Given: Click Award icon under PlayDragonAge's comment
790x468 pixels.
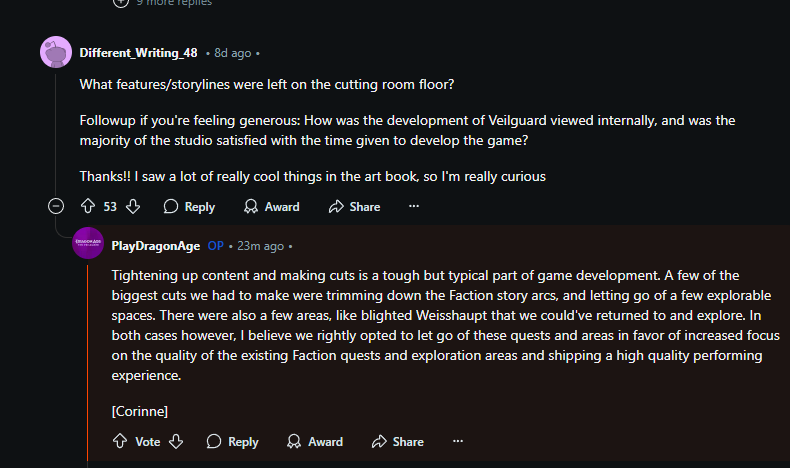Looking at the screenshot, I should tap(294, 441).
